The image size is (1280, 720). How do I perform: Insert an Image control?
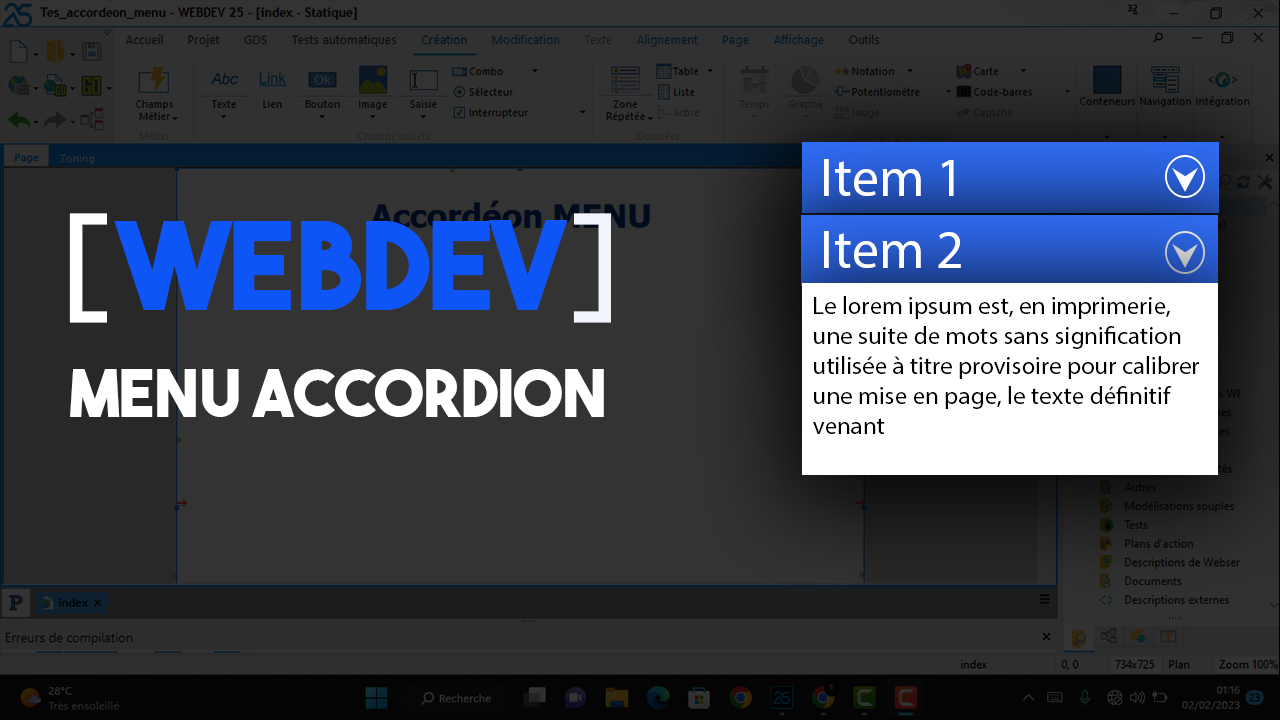pos(372,88)
